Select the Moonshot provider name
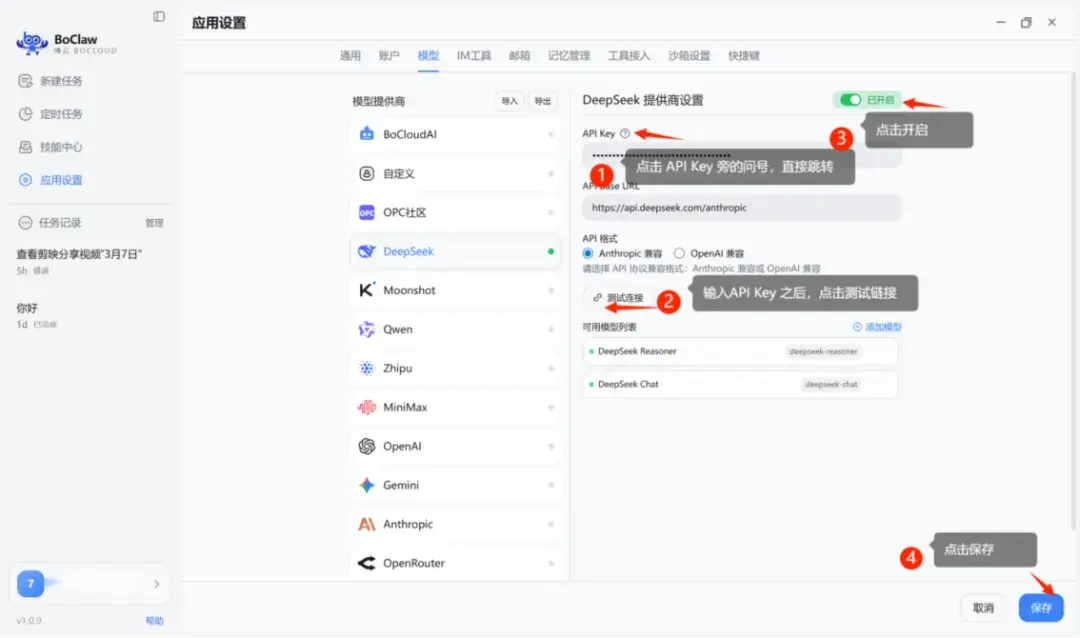 pyautogui.click(x=409, y=290)
